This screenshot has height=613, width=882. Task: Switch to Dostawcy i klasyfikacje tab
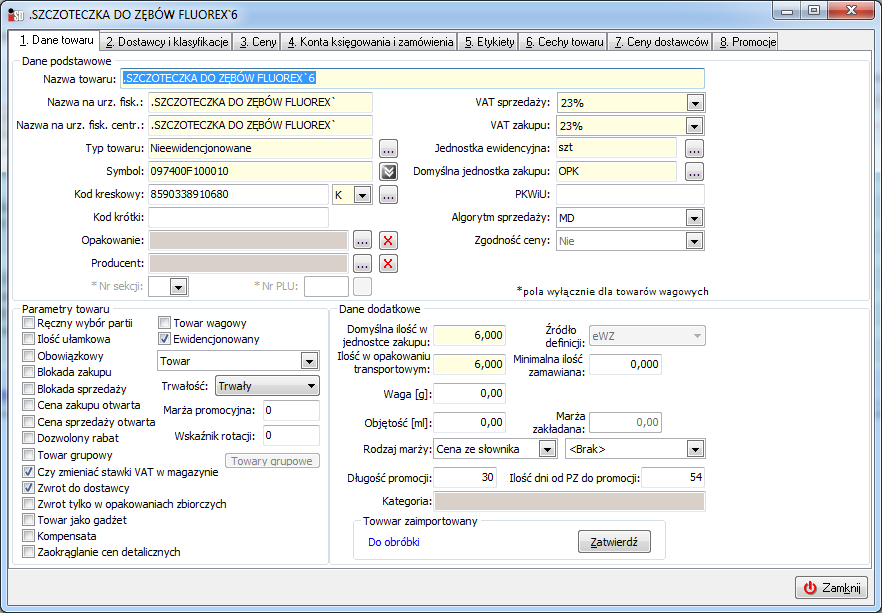[x=166, y=42]
